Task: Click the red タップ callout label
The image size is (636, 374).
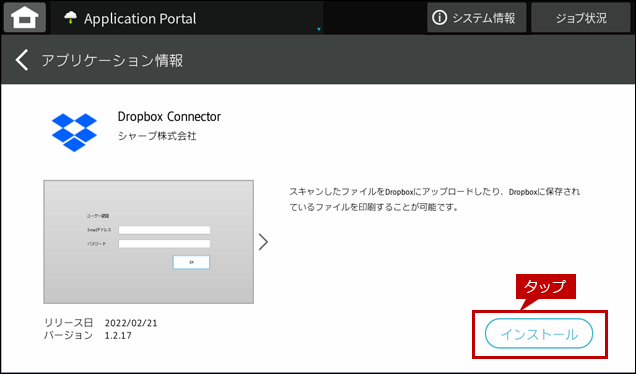Action: click(546, 286)
